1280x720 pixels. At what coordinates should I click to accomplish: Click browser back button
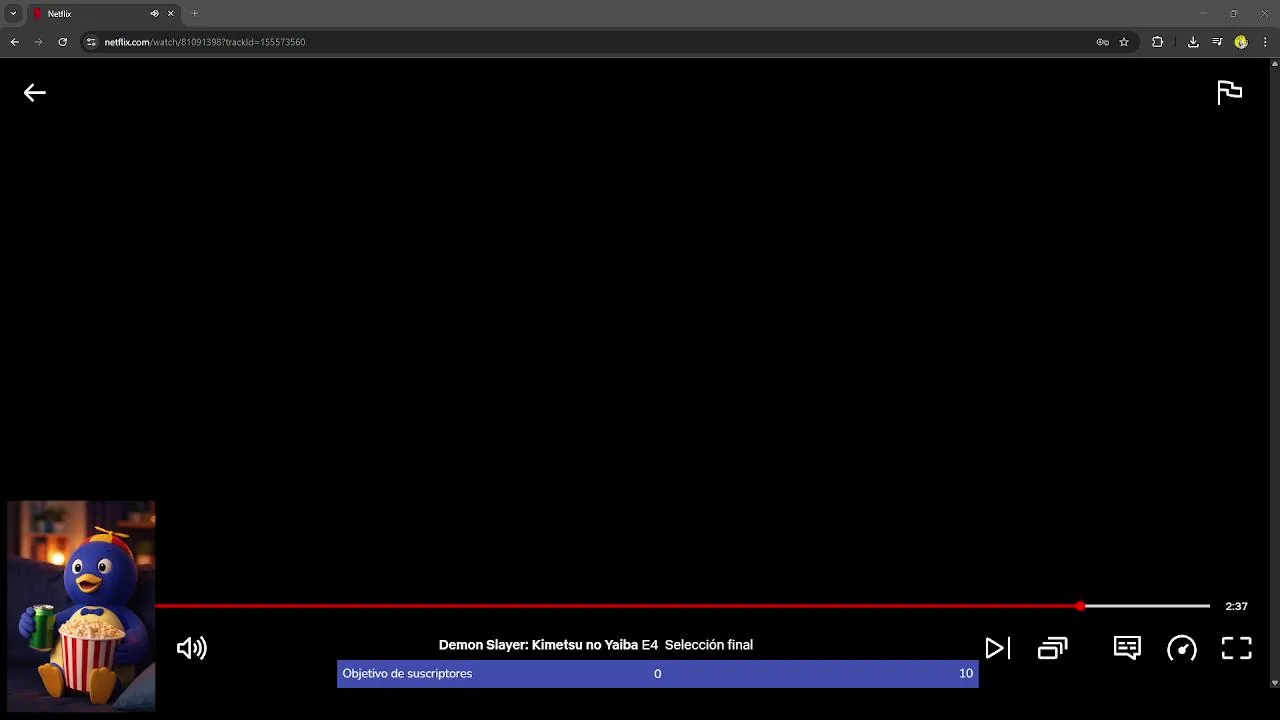[14, 42]
